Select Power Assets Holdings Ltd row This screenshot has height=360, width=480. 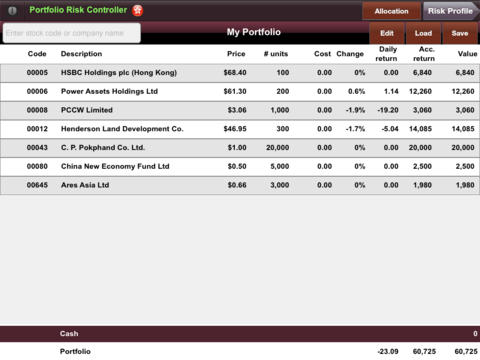240,92
